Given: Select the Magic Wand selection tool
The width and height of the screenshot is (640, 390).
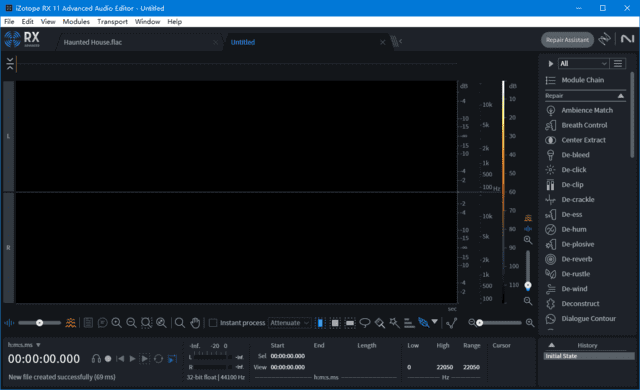Looking at the screenshot, I should point(394,323).
